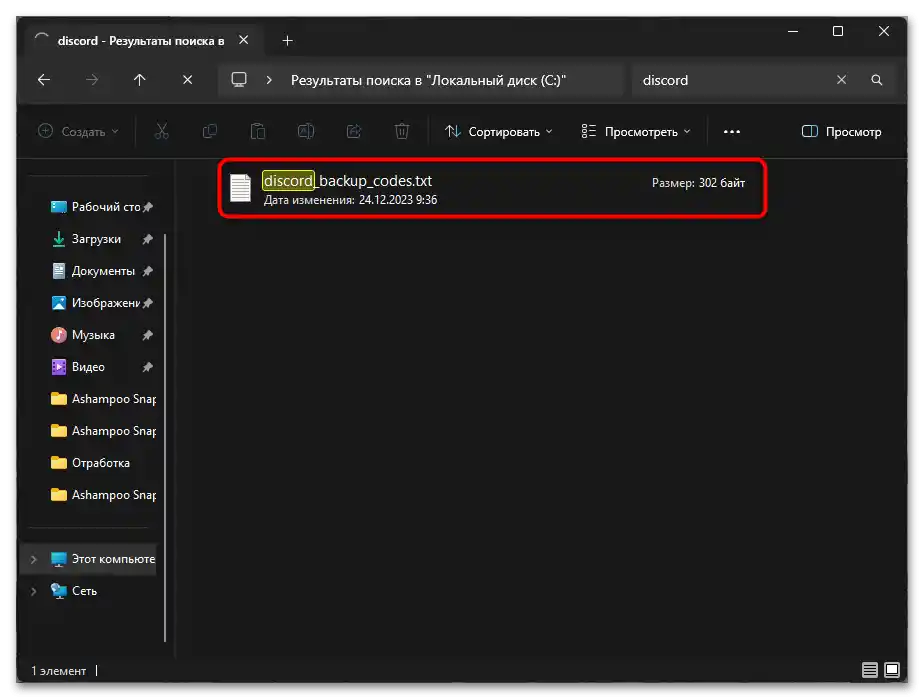
Task: Click the Paste clipboard icon
Action: tap(258, 131)
